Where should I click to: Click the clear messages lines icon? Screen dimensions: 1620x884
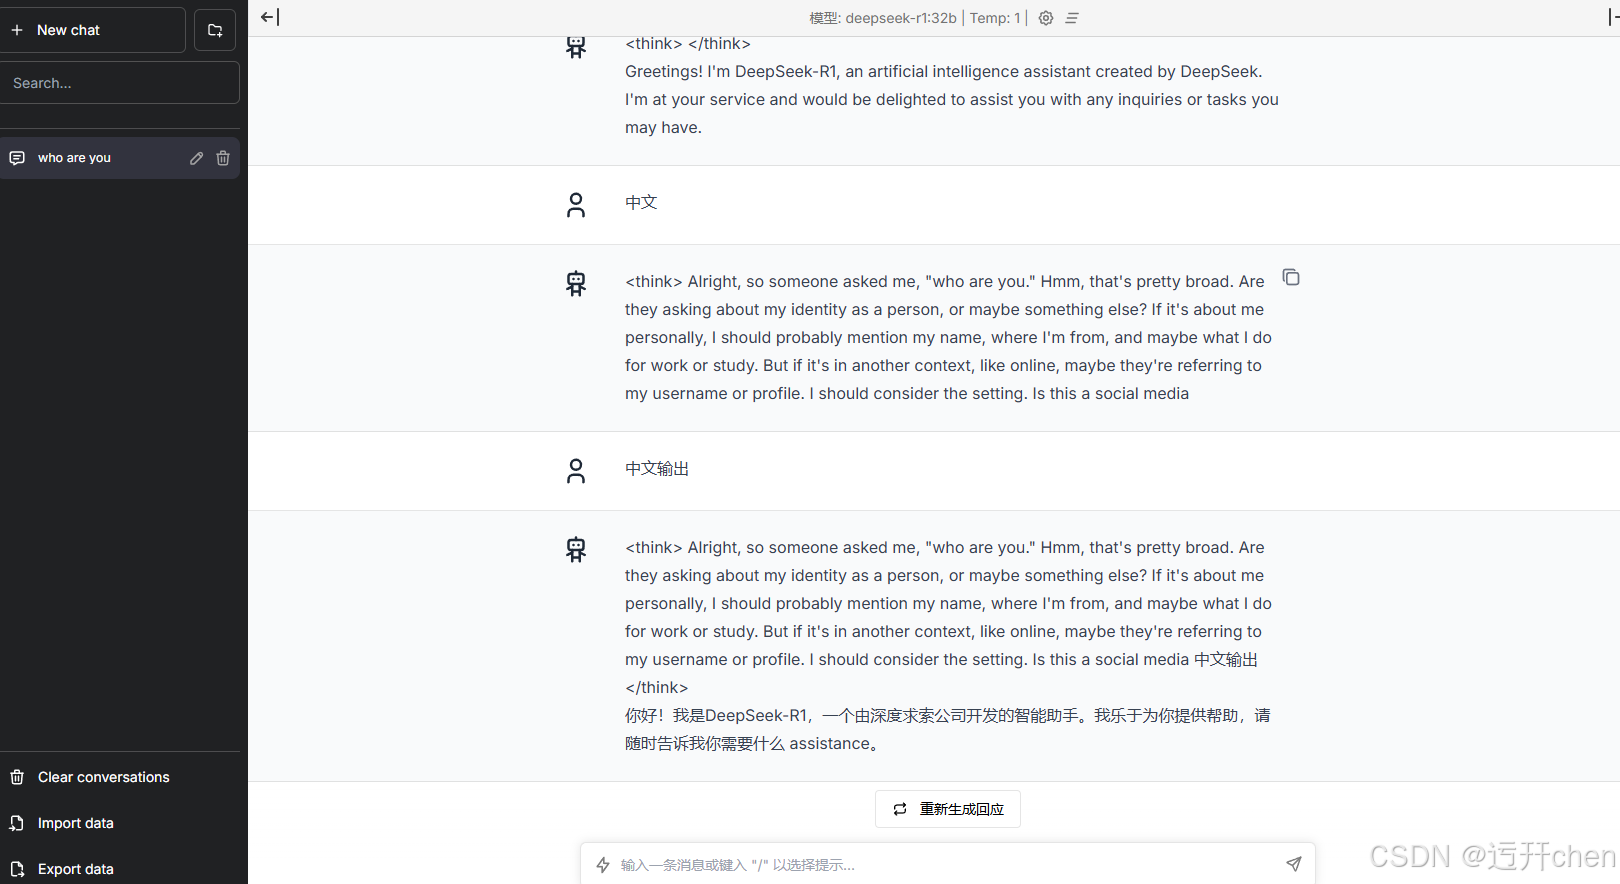(x=1072, y=18)
